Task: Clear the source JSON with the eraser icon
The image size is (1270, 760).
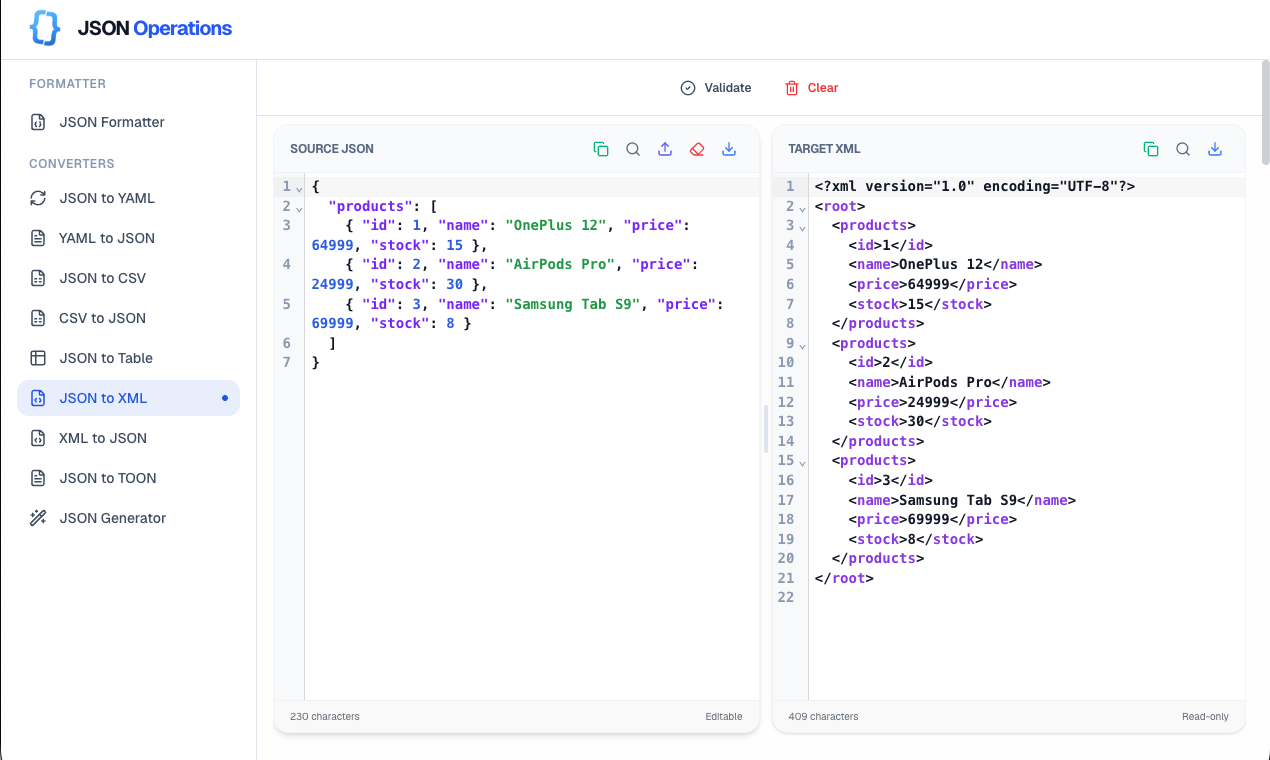Action: tap(697, 148)
